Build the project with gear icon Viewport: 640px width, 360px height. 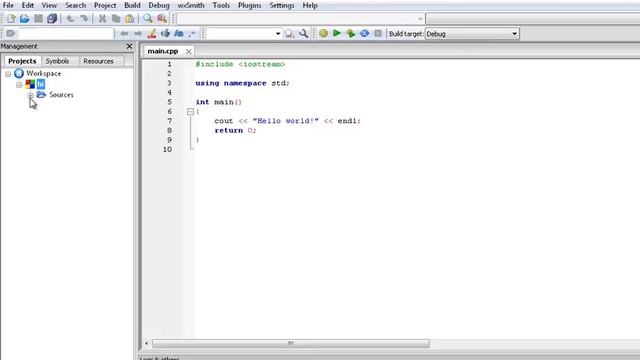tap(323, 33)
